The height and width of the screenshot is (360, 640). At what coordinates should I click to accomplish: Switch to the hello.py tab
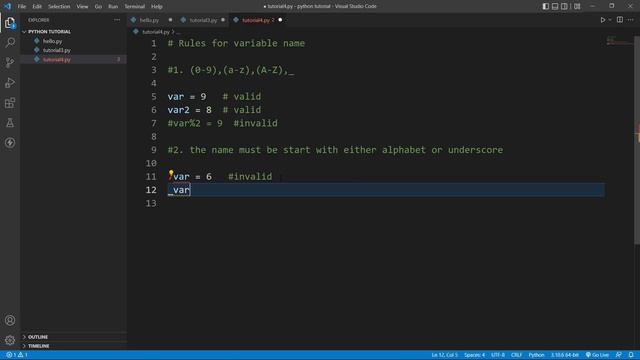point(149,20)
